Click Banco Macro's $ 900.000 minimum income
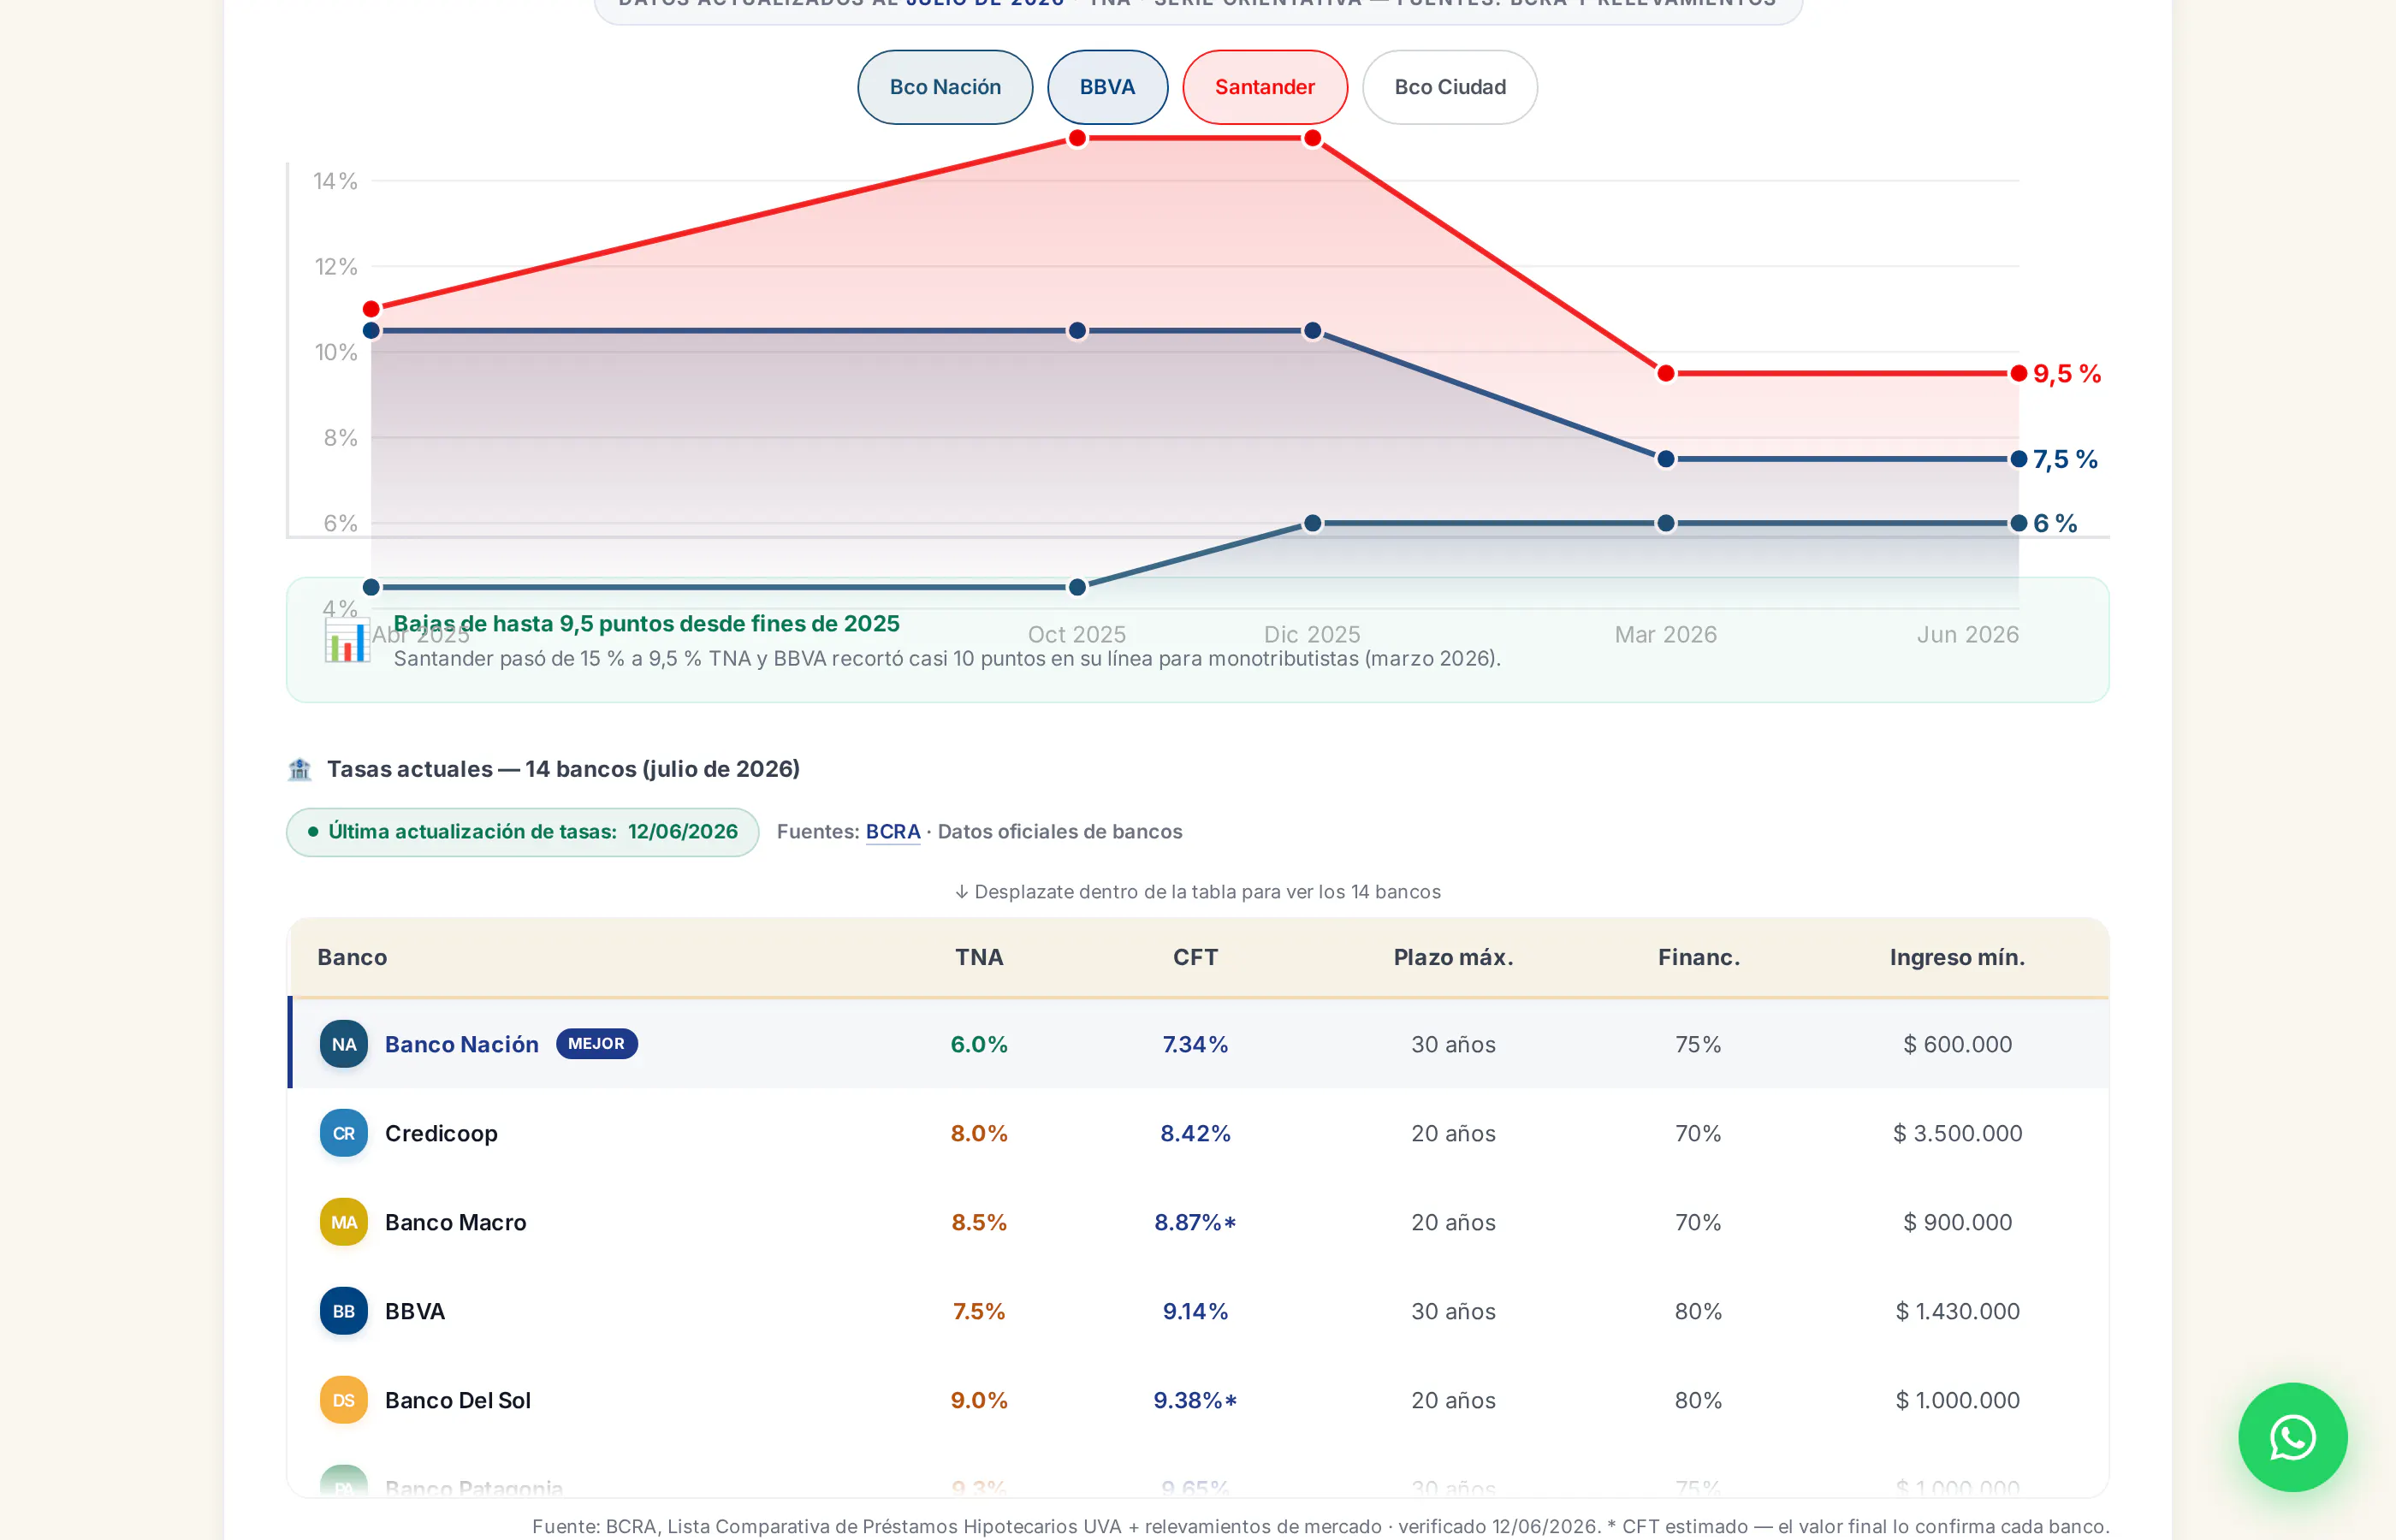The width and height of the screenshot is (2396, 1540). pyautogui.click(x=1957, y=1222)
